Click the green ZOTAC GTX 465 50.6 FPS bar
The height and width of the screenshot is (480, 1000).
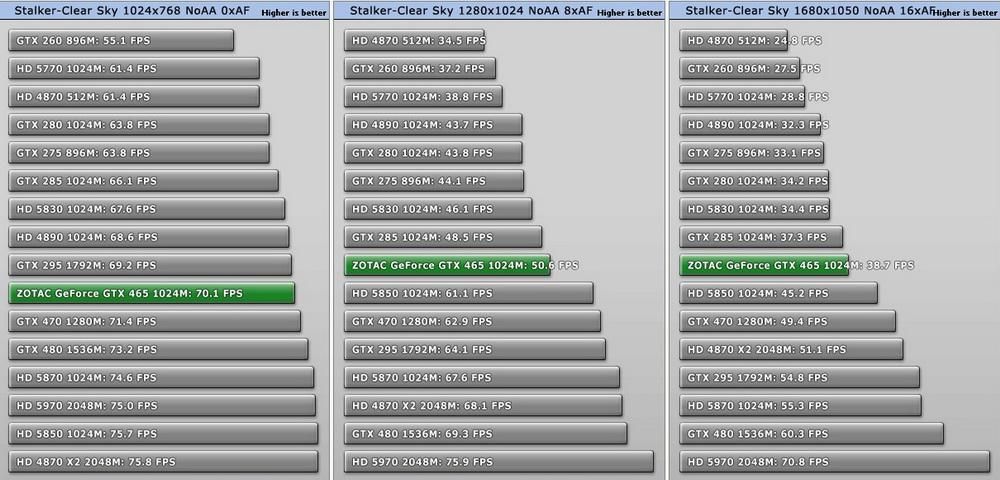pos(447,265)
